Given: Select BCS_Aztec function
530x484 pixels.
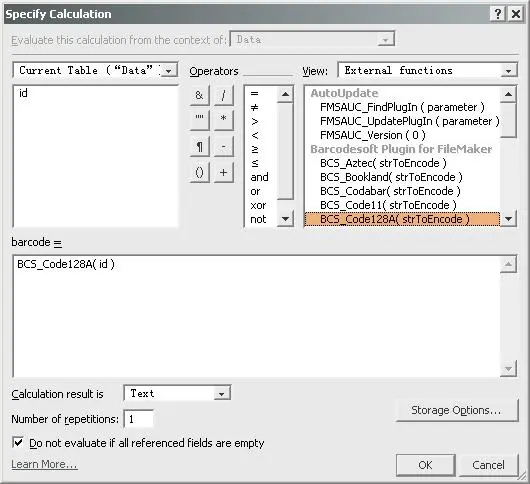Looking at the screenshot, I should (x=383, y=163).
